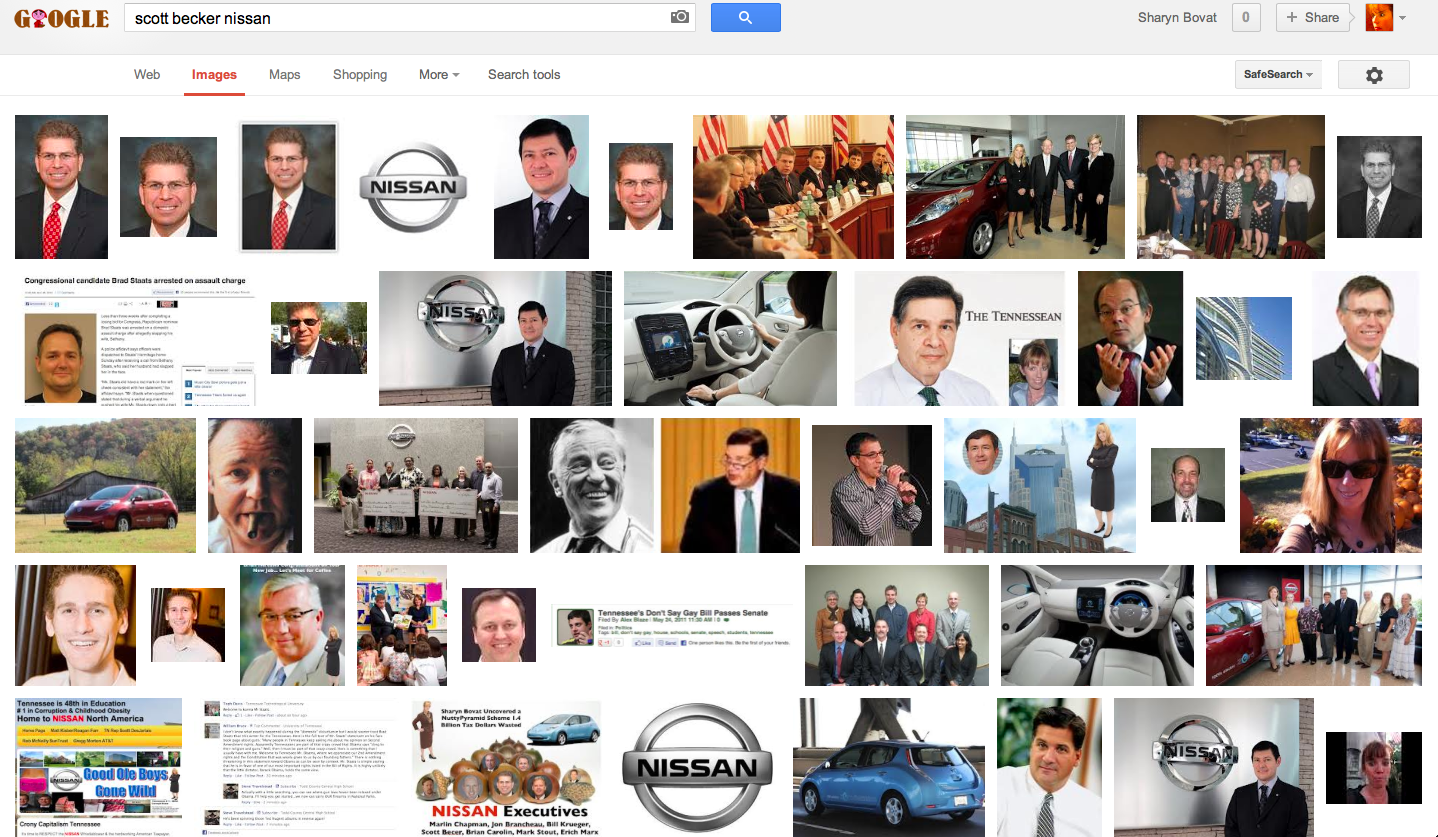
Task: Open the group holding large checks thumbnail
Action: coord(416,485)
